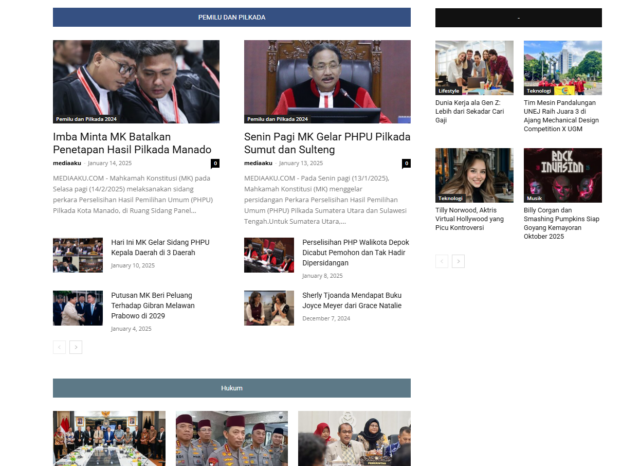
Task: Read 'Imba Minta MK Batalkan Penetapan Hasil Pilkada Manado'
Action: [131, 143]
